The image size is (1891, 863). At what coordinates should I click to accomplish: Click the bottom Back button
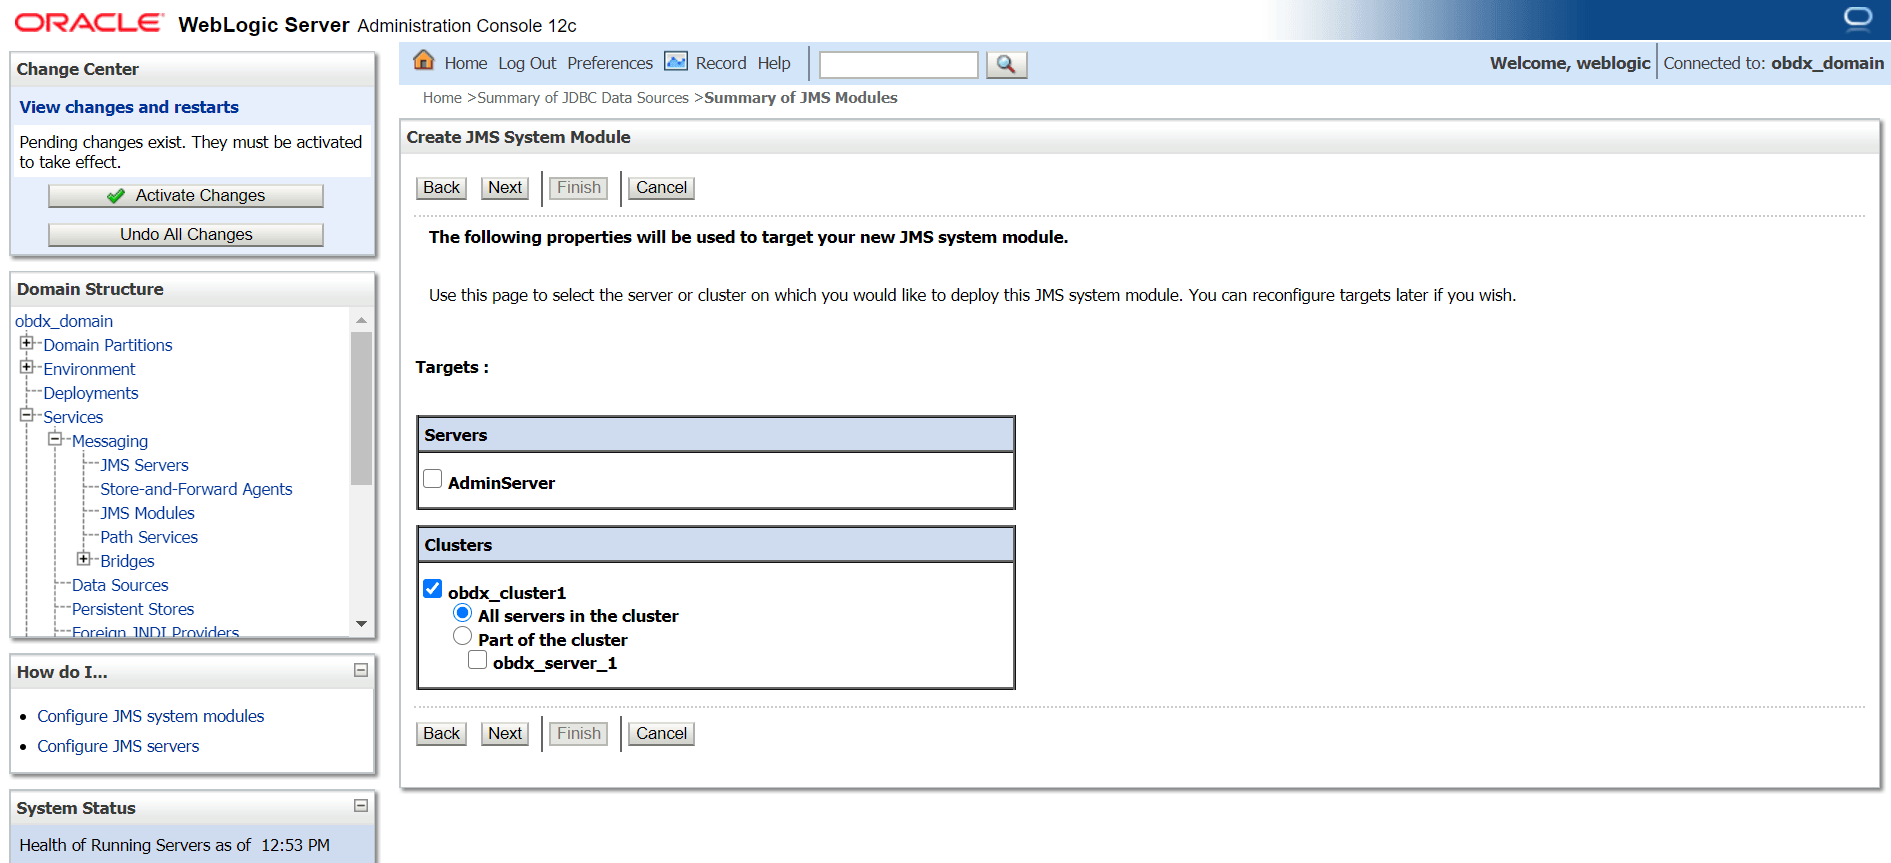click(441, 734)
